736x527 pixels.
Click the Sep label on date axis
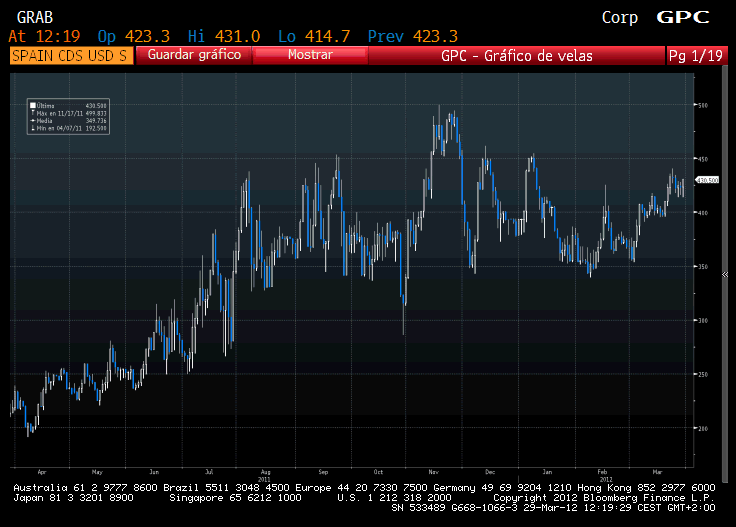(x=323, y=472)
